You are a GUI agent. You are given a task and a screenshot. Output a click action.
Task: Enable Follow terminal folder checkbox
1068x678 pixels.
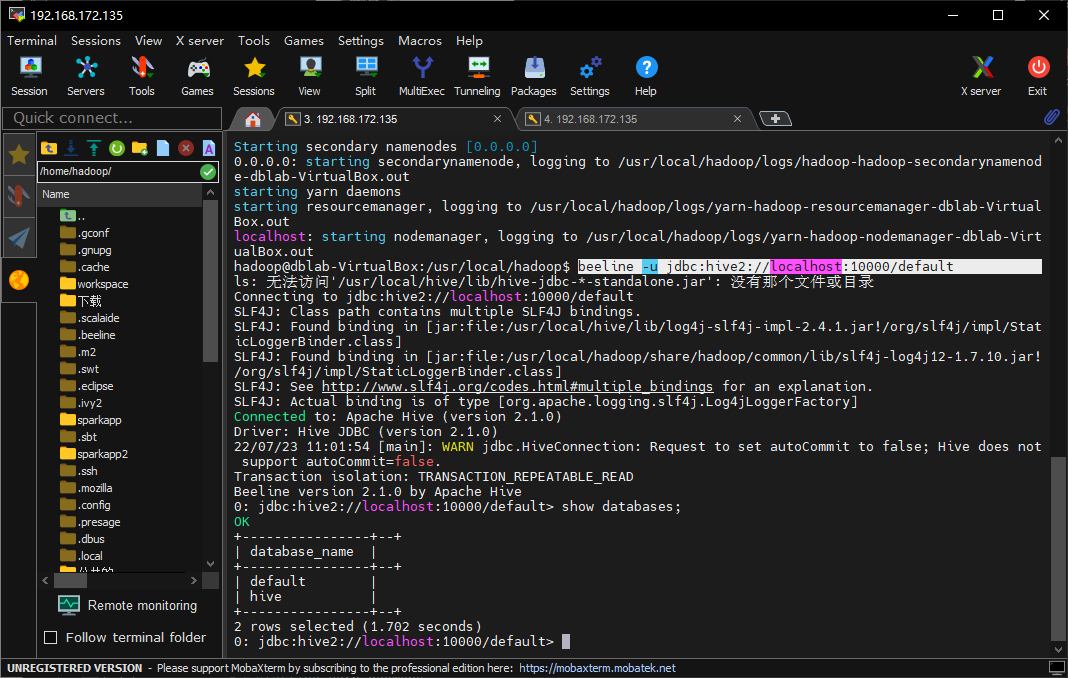click(x=50, y=638)
